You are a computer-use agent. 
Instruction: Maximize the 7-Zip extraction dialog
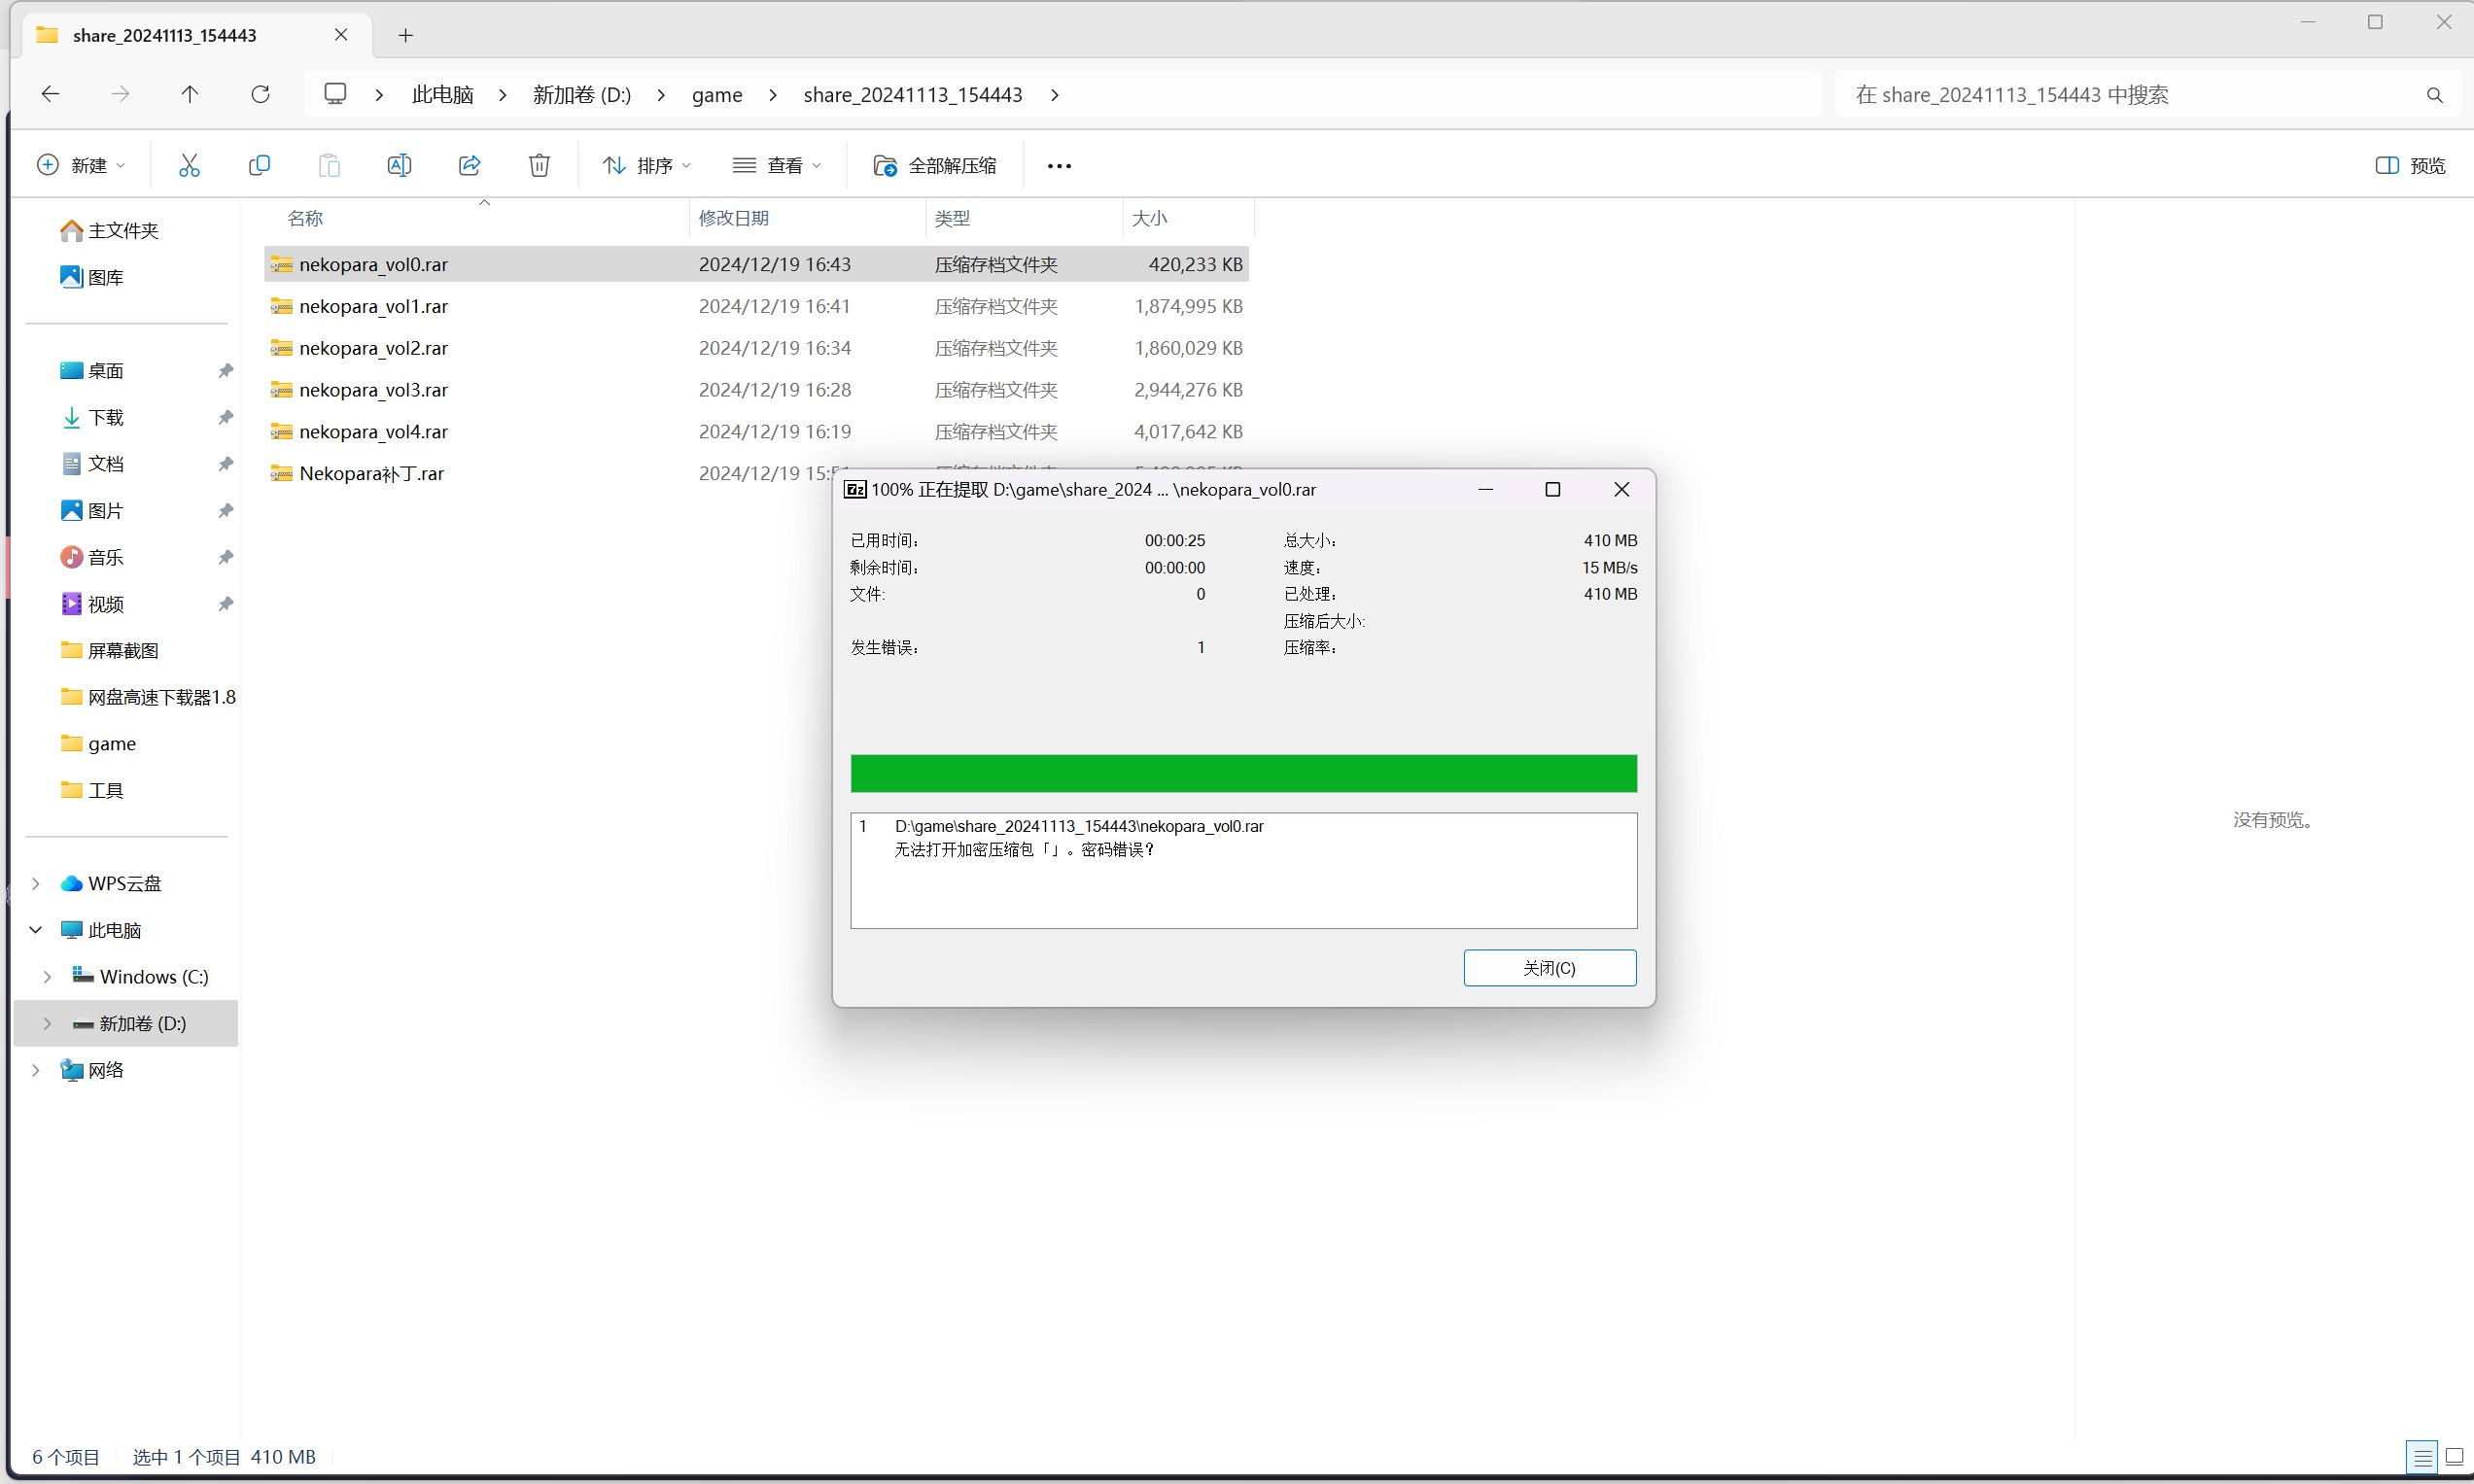[x=1552, y=489]
